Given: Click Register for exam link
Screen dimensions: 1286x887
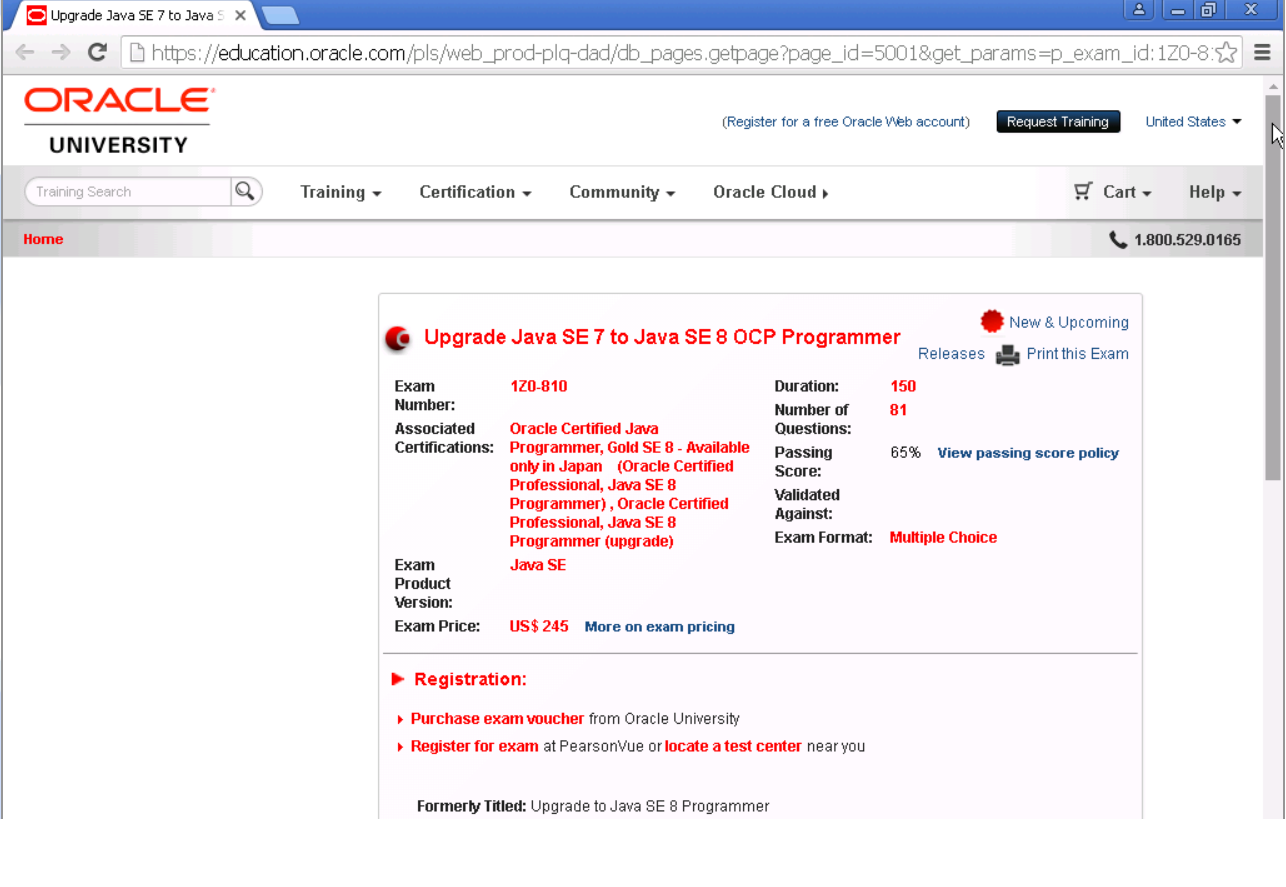Looking at the screenshot, I should click(475, 747).
